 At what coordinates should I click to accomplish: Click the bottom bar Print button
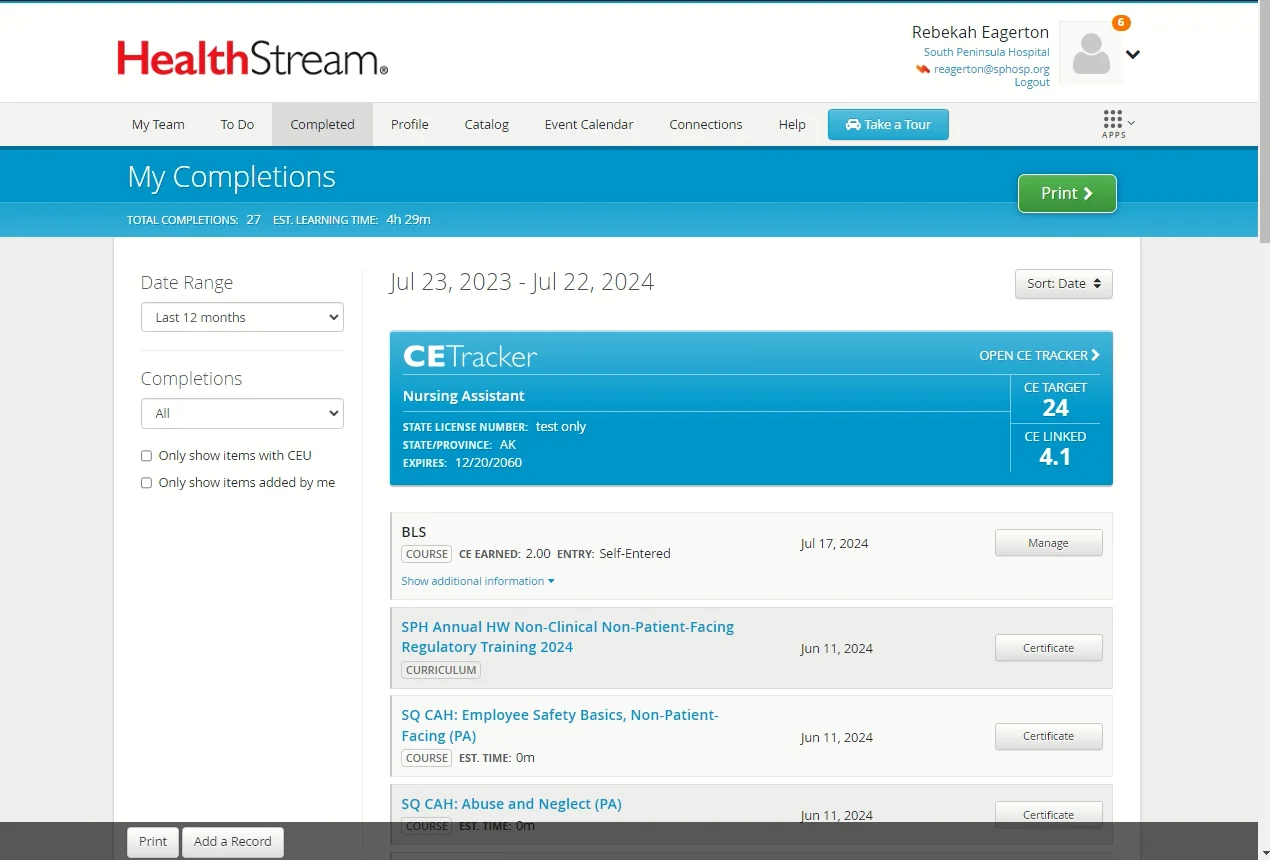[153, 842]
